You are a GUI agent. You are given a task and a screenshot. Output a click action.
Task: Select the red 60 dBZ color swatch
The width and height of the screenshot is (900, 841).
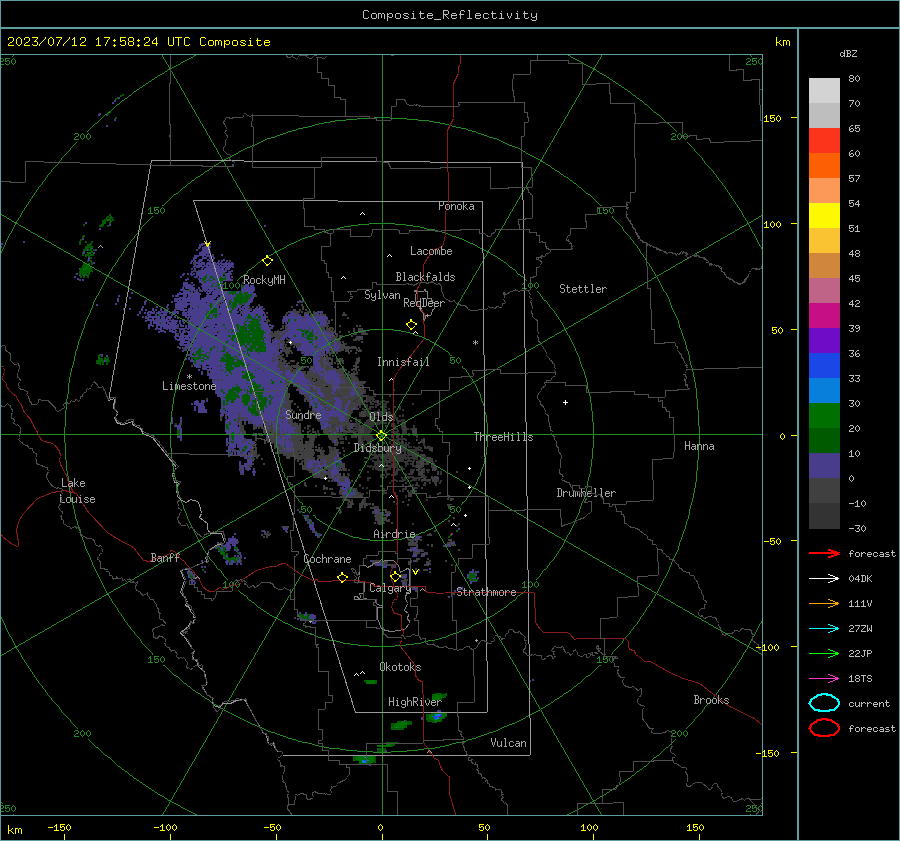(x=824, y=140)
